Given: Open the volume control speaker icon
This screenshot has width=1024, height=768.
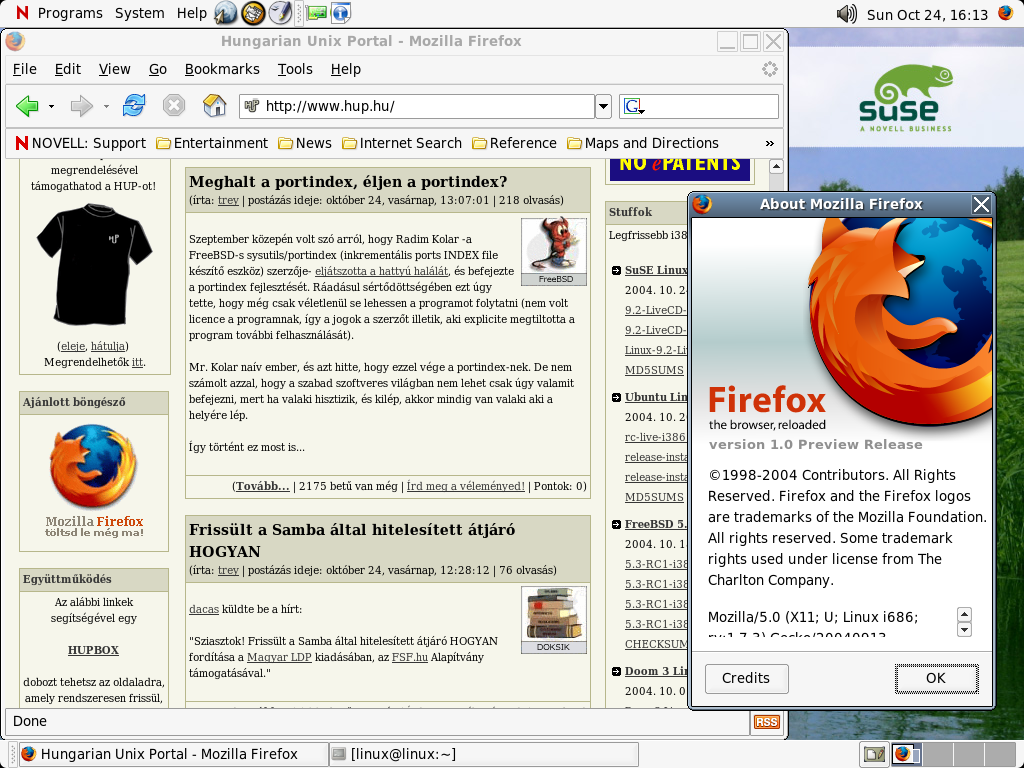Looking at the screenshot, I should [x=846, y=14].
